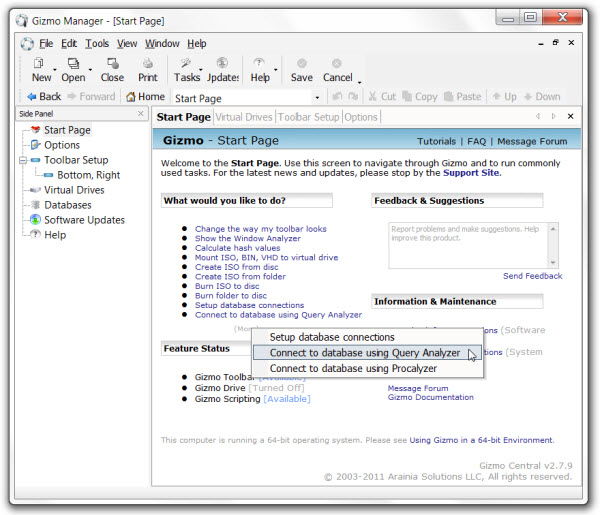Image resolution: width=600 pixels, height=515 pixels.
Task: Click the Close document toolbar icon
Action: 112,64
